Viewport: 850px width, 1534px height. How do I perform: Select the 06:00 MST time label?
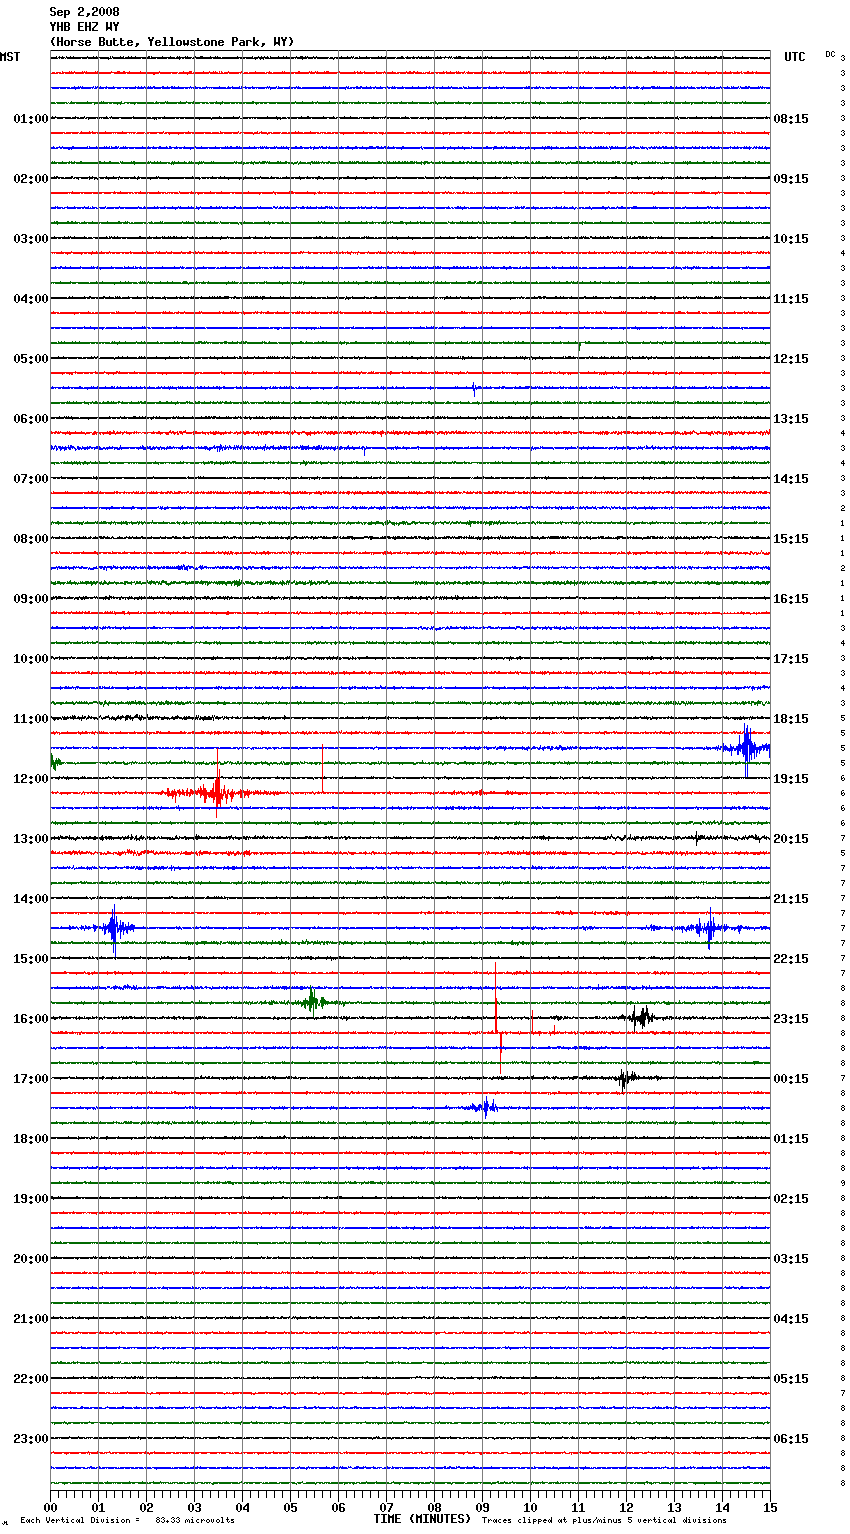(31, 419)
